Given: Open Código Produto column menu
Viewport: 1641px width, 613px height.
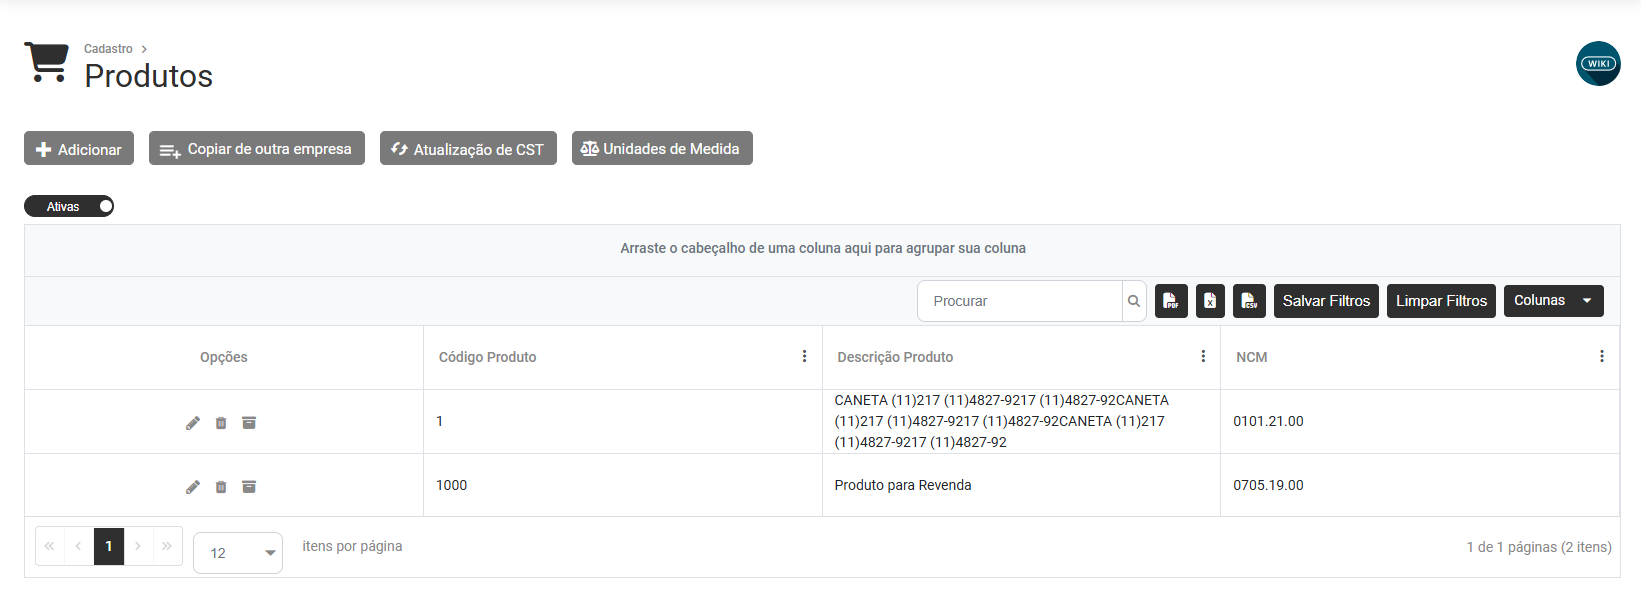Looking at the screenshot, I should coord(804,357).
